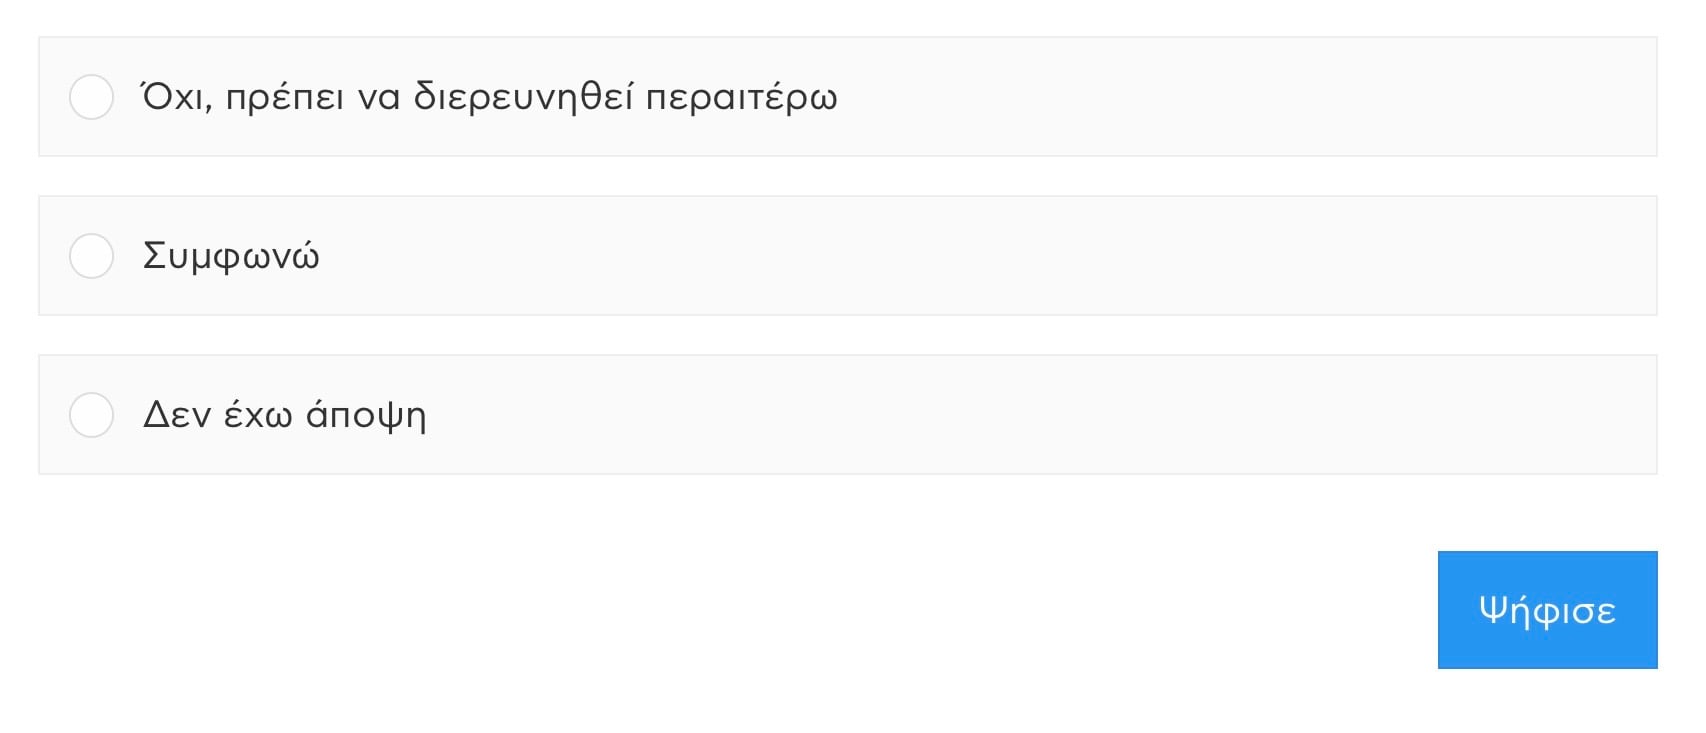
Task: Click the "Δεν έχω άποψη" label text
Action: pyautogui.click(x=284, y=415)
